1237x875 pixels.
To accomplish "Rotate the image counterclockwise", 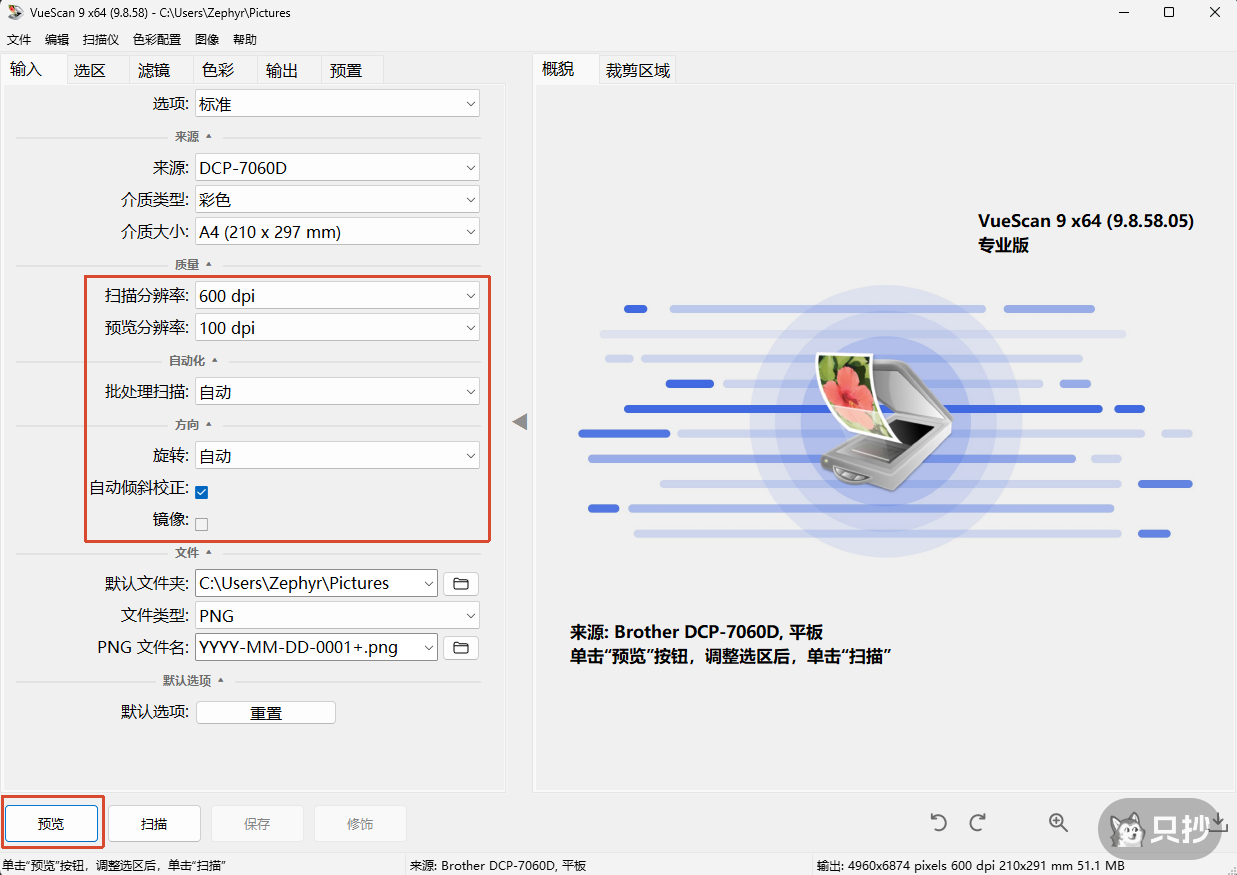I will point(938,822).
